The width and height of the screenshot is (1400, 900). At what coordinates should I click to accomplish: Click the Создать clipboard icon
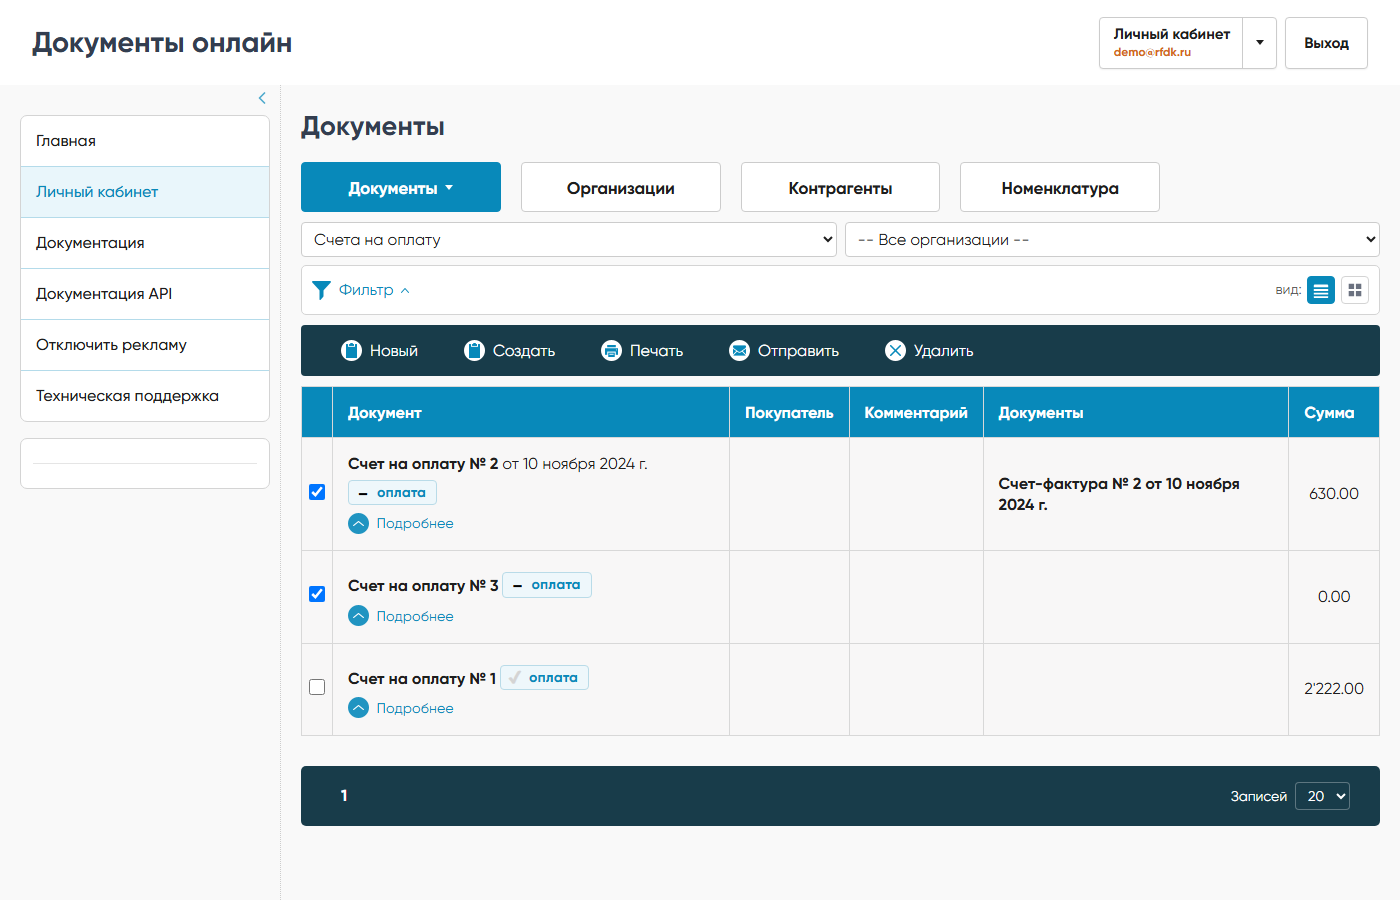(474, 350)
